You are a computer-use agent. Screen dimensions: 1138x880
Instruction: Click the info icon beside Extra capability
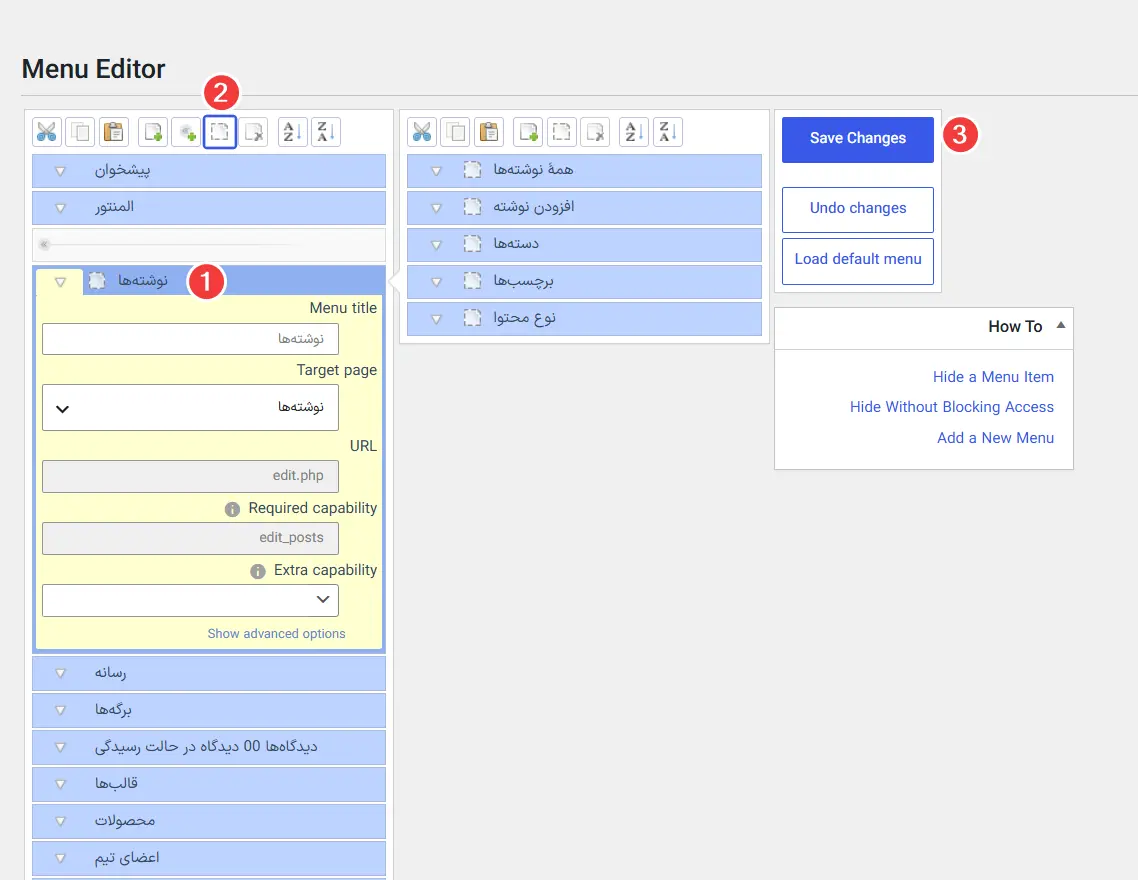258,572
